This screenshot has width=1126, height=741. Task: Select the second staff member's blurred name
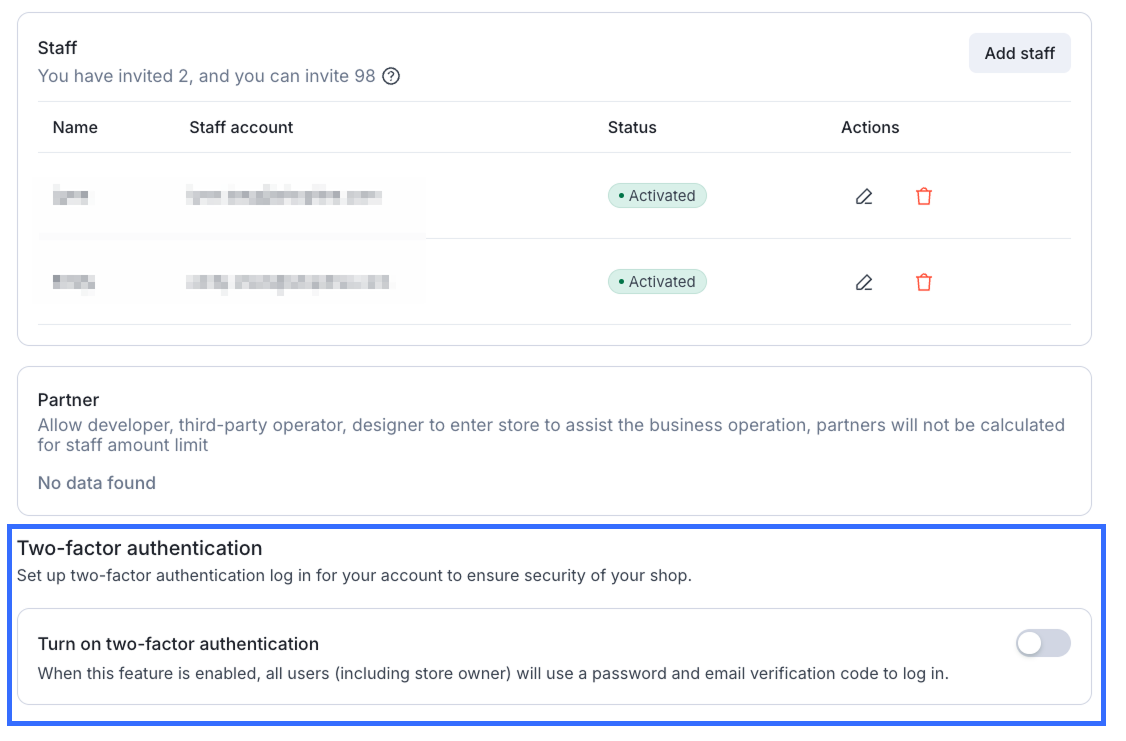click(73, 282)
